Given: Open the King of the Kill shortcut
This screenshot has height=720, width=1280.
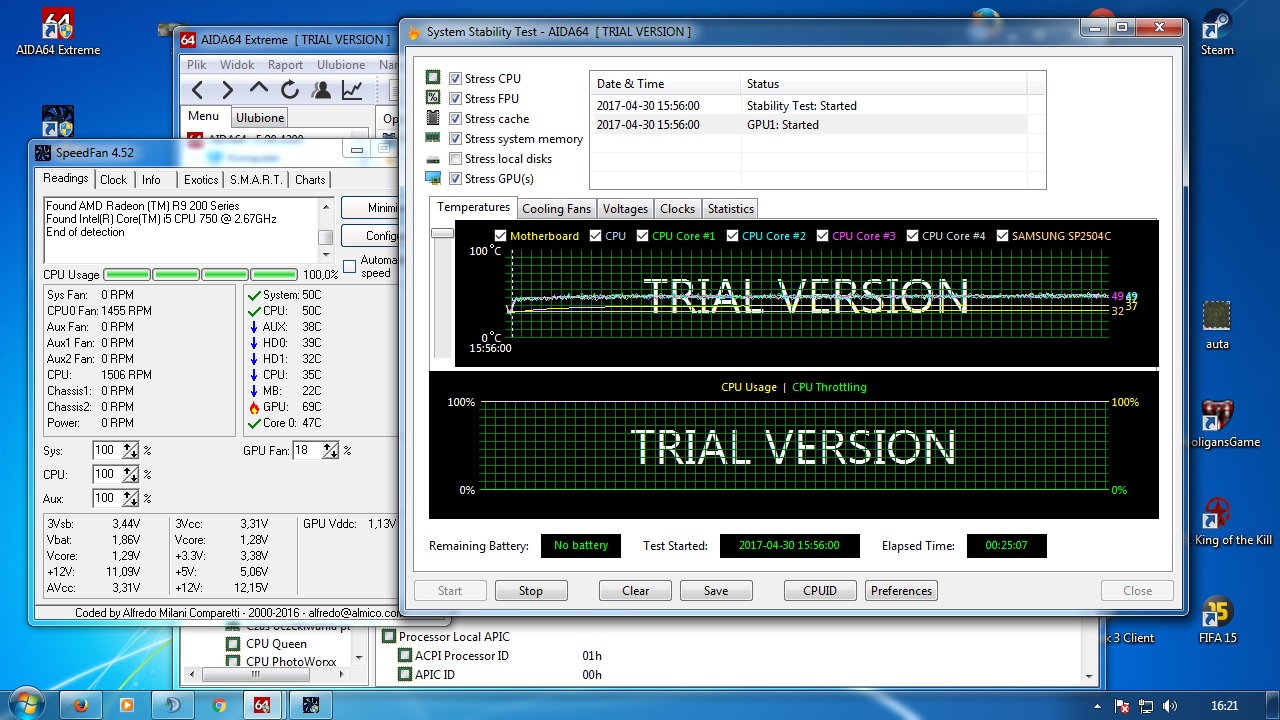Looking at the screenshot, I should (1233, 522).
